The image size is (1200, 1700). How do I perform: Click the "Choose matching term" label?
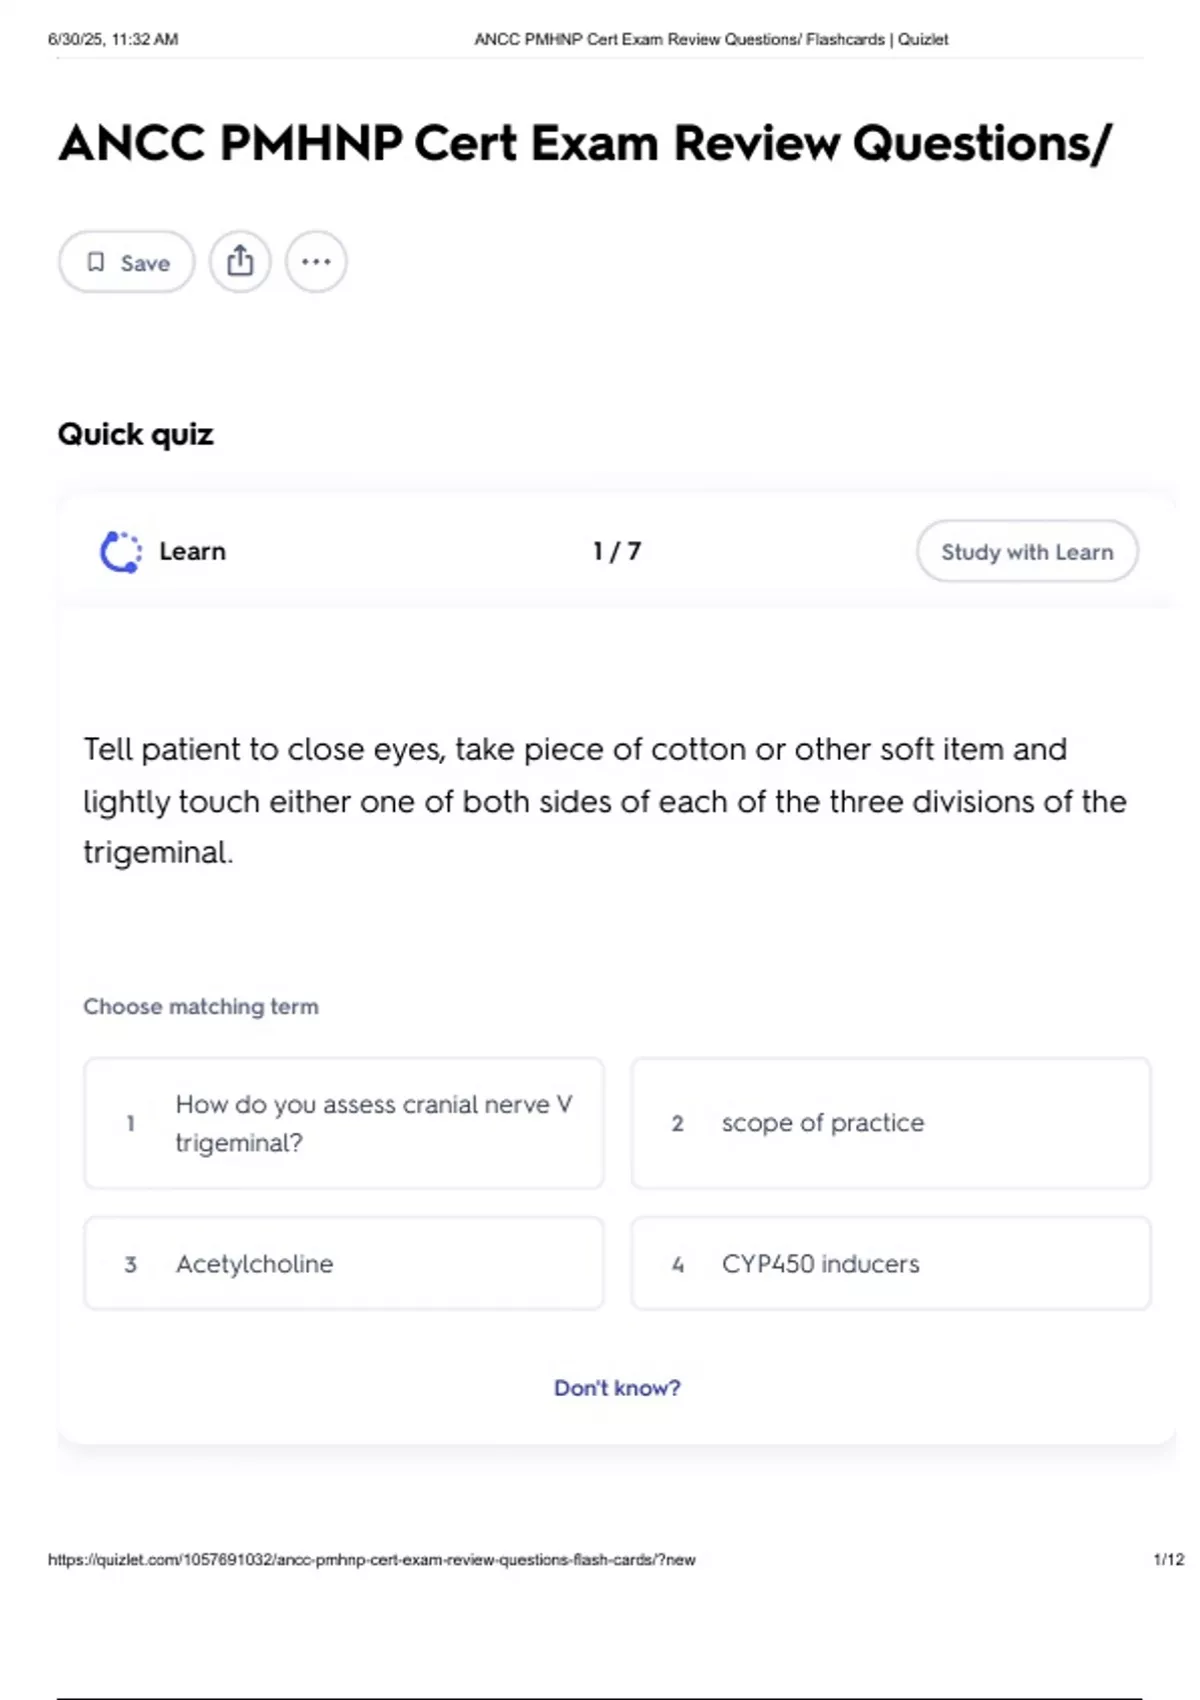click(201, 1007)
